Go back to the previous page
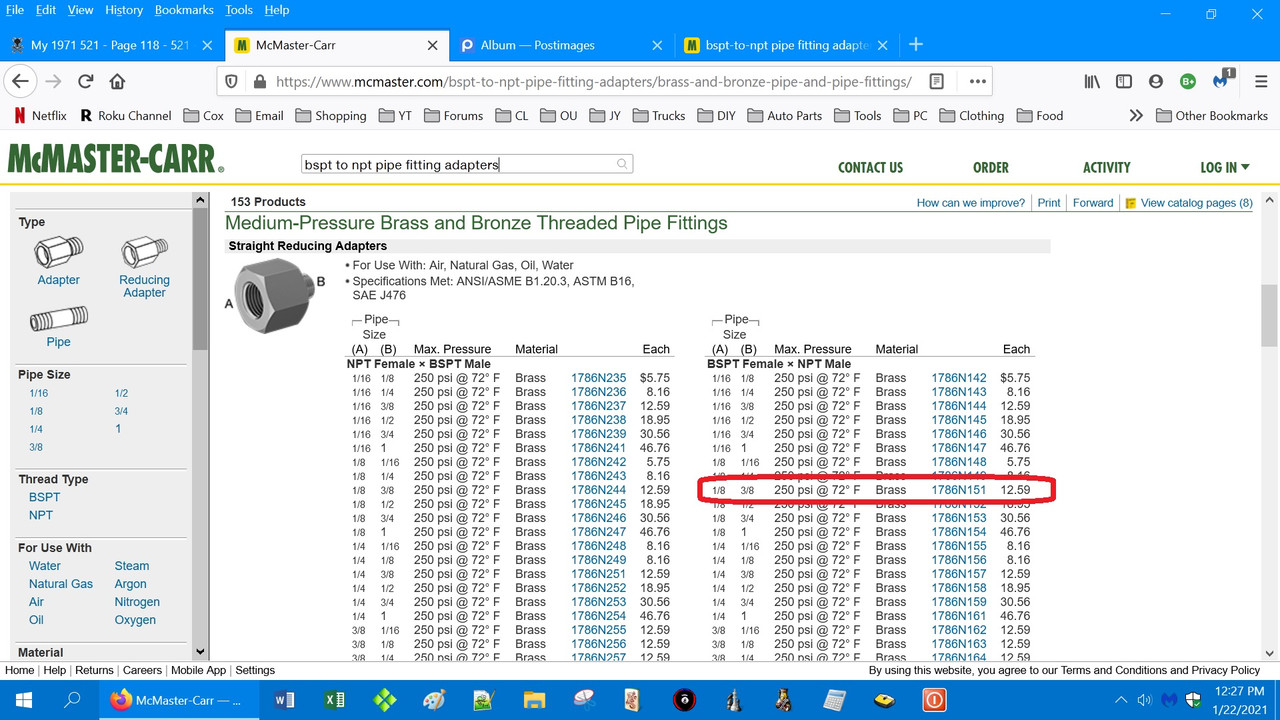Image resolution: width=1280 pixels, height=720 pixels. (x=21, y=81)
